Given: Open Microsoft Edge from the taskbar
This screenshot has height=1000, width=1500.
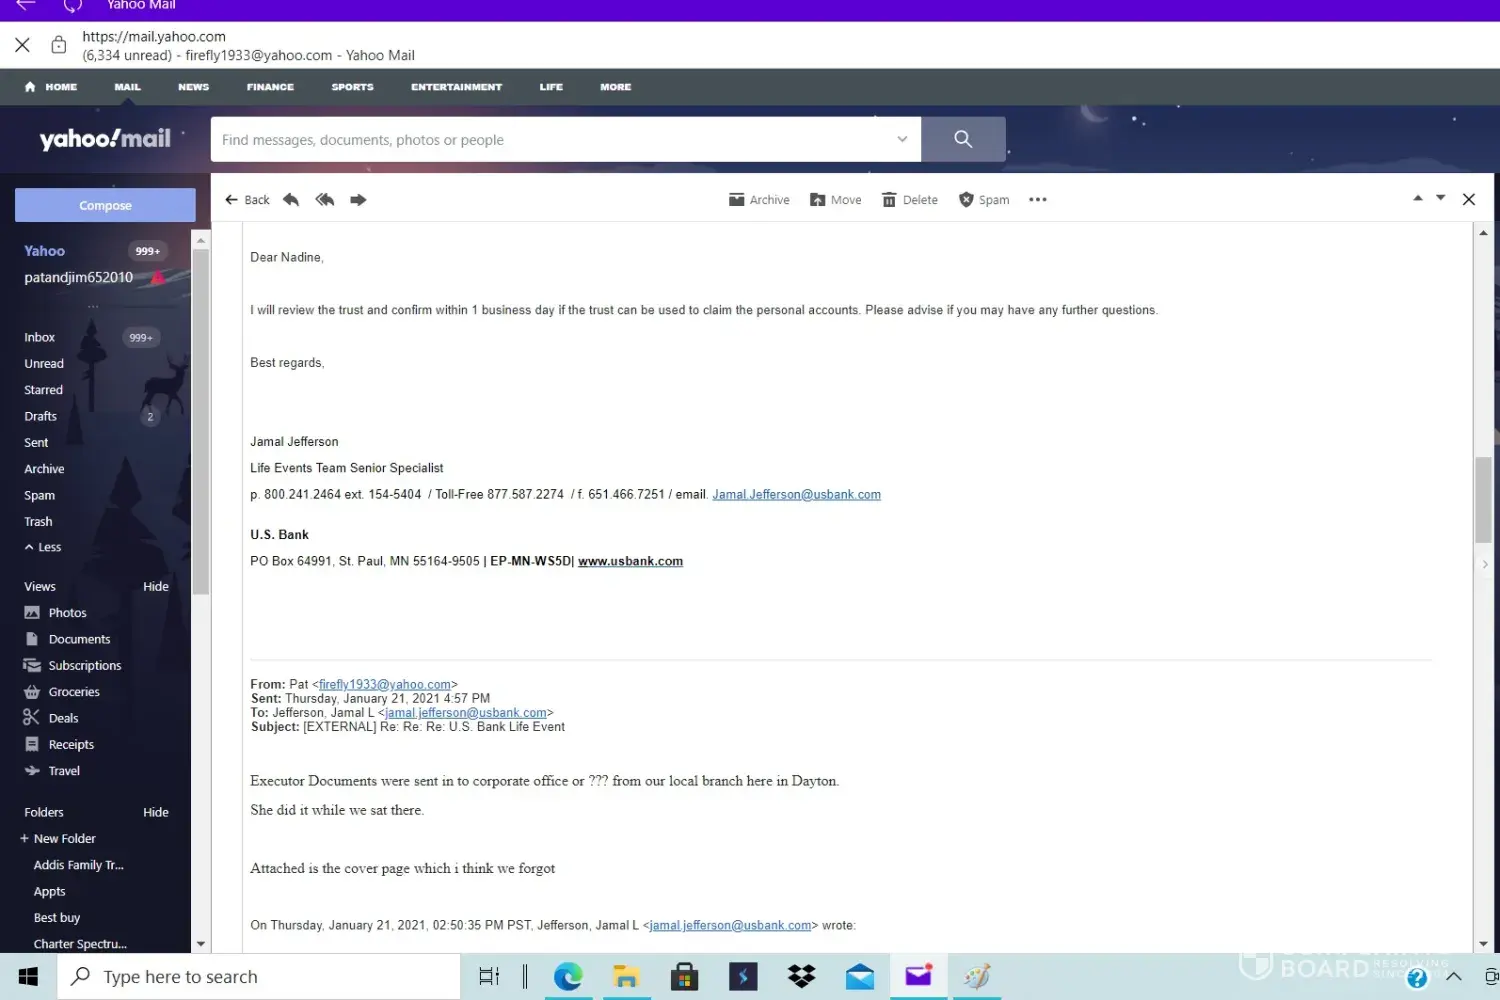Looking at the screenshot, I should 568,977.
